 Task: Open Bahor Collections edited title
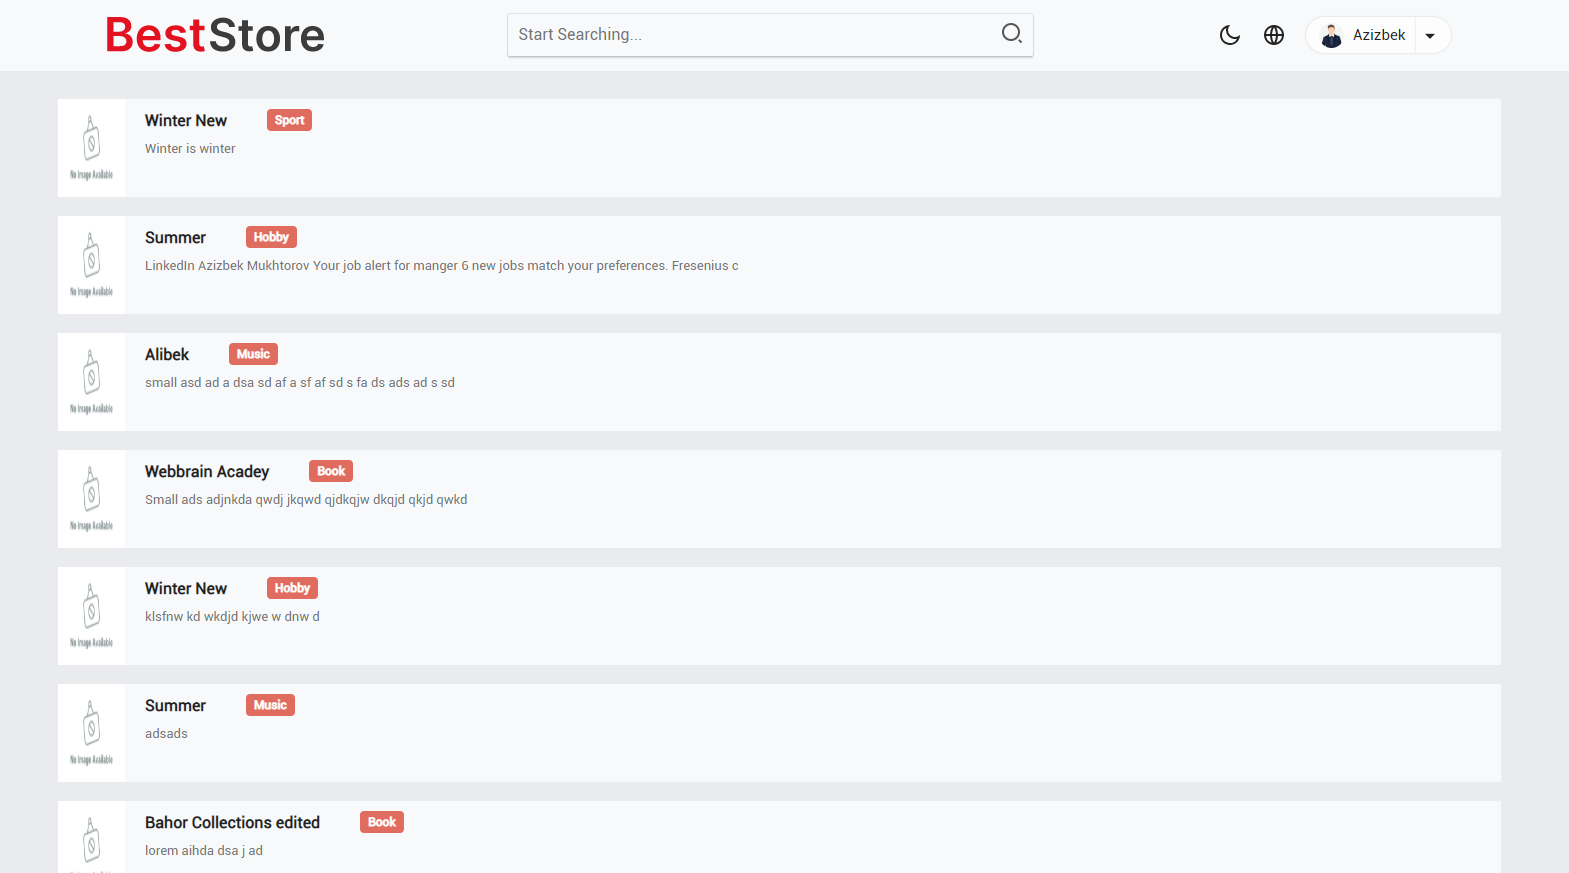(232, 822)
